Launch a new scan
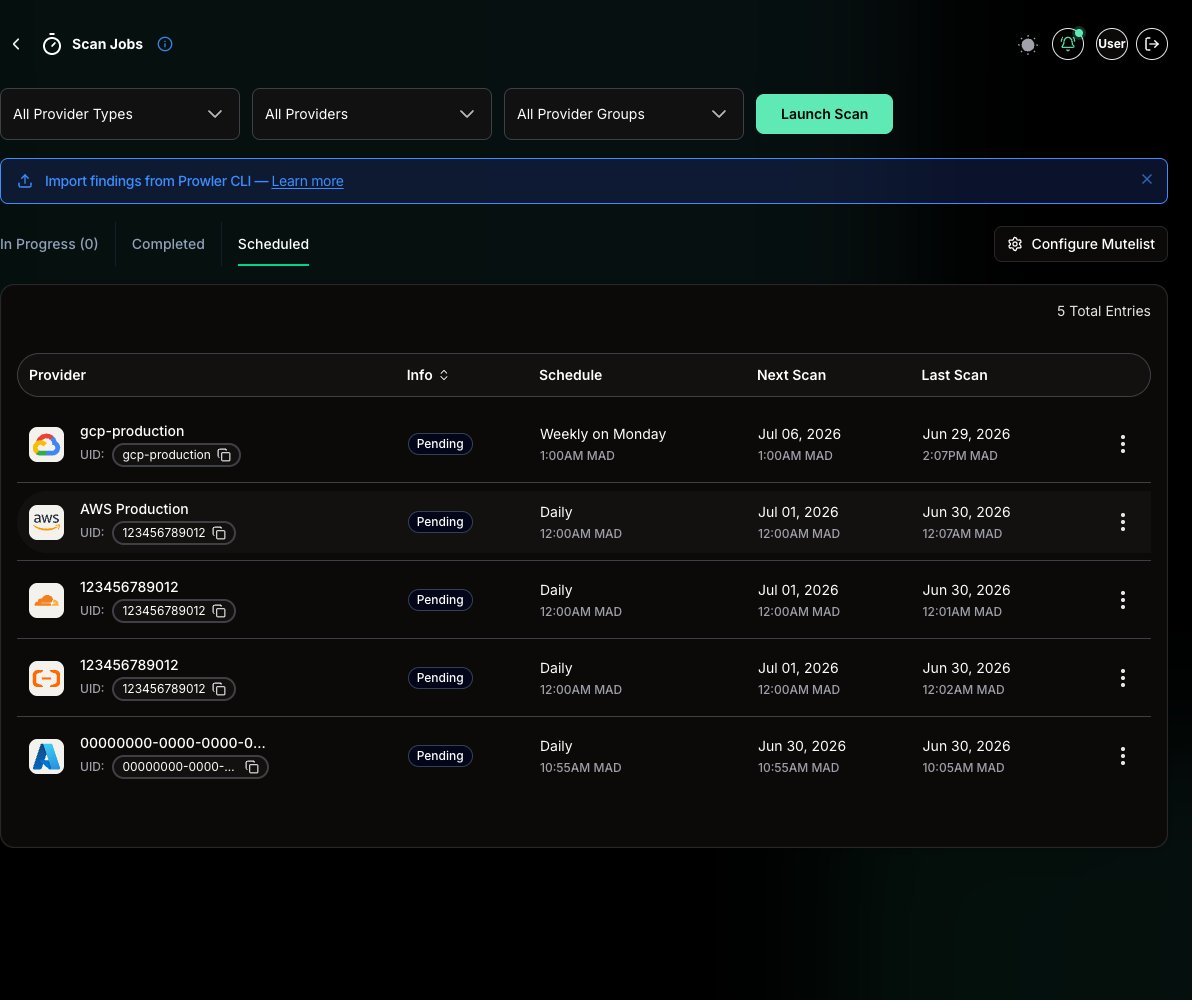The height and width of the screenshot is (1000, 1192). coord(824,114)
